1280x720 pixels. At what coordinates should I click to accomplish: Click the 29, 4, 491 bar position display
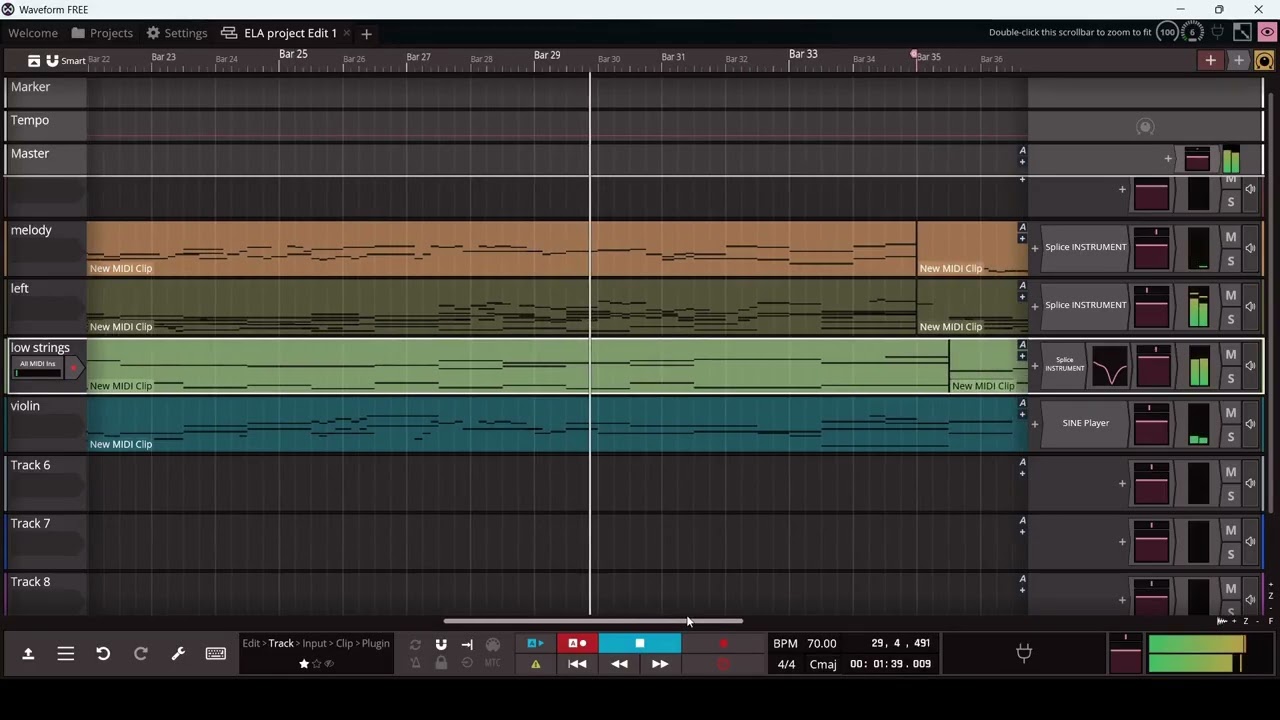(900, 644)
